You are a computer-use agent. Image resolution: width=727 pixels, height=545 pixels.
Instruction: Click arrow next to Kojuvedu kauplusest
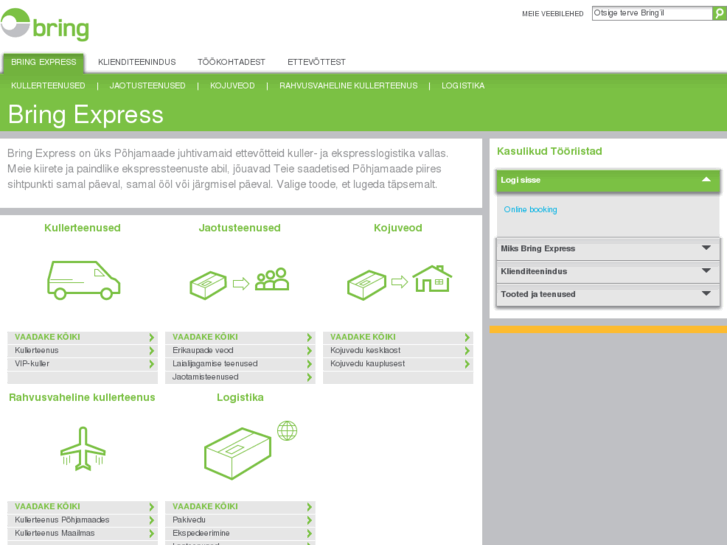coord(467,364)
